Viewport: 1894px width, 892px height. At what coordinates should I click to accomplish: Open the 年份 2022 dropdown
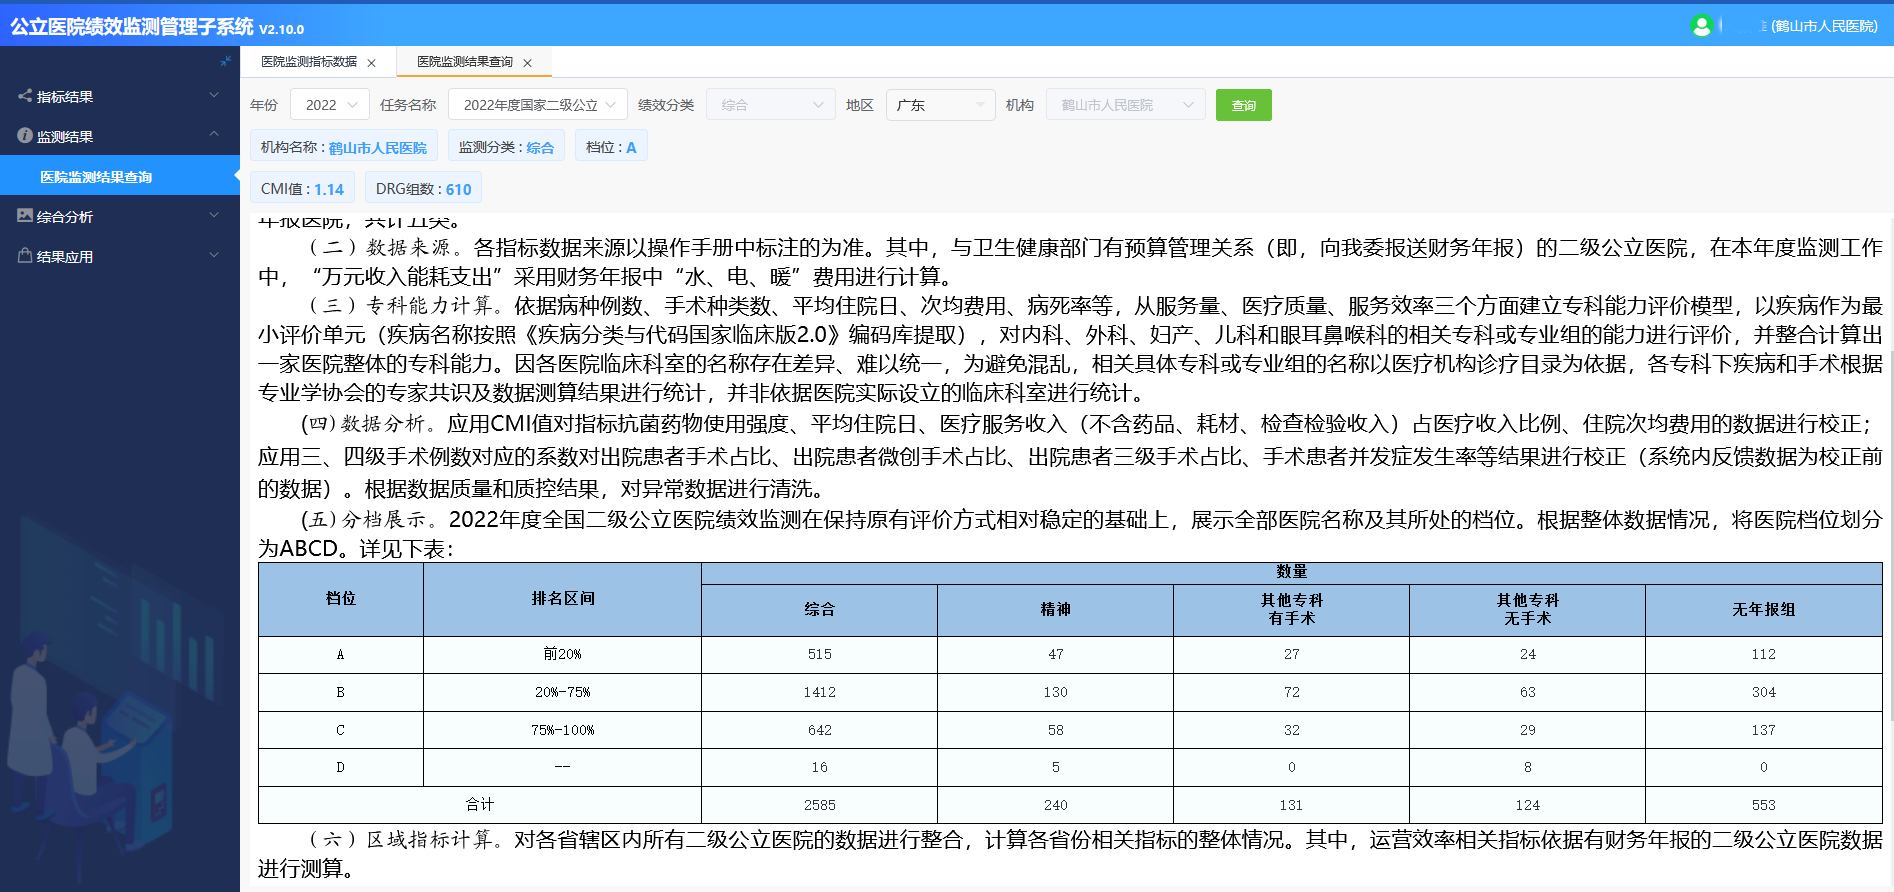(330, 105)
